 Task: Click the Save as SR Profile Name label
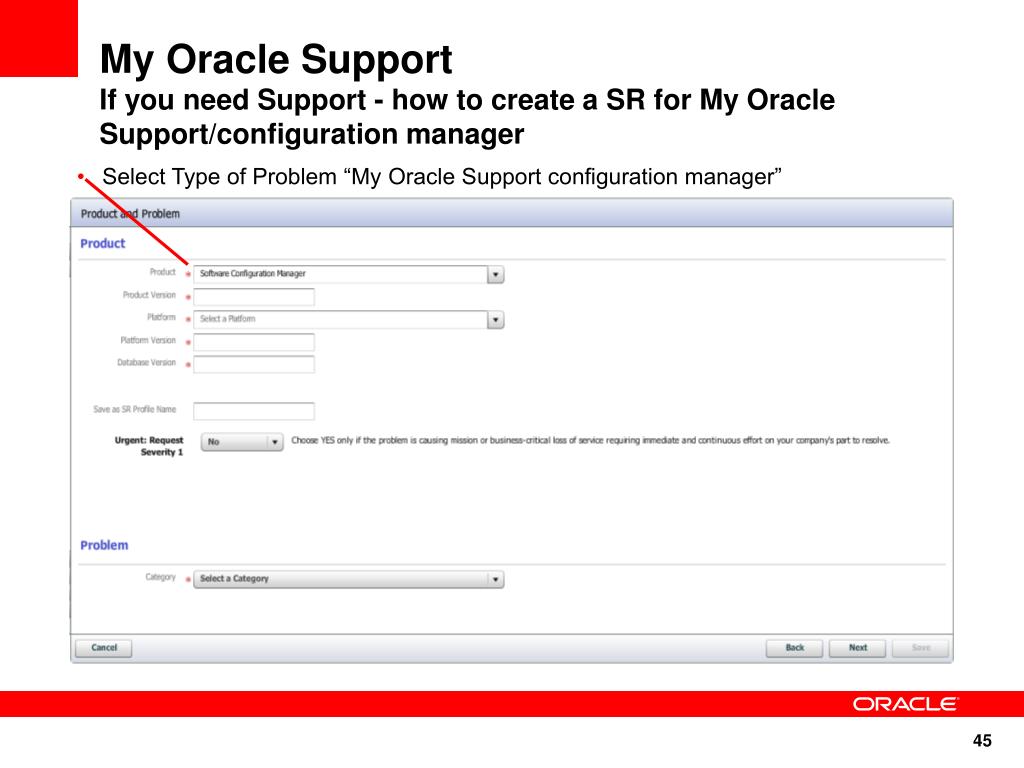135,409
